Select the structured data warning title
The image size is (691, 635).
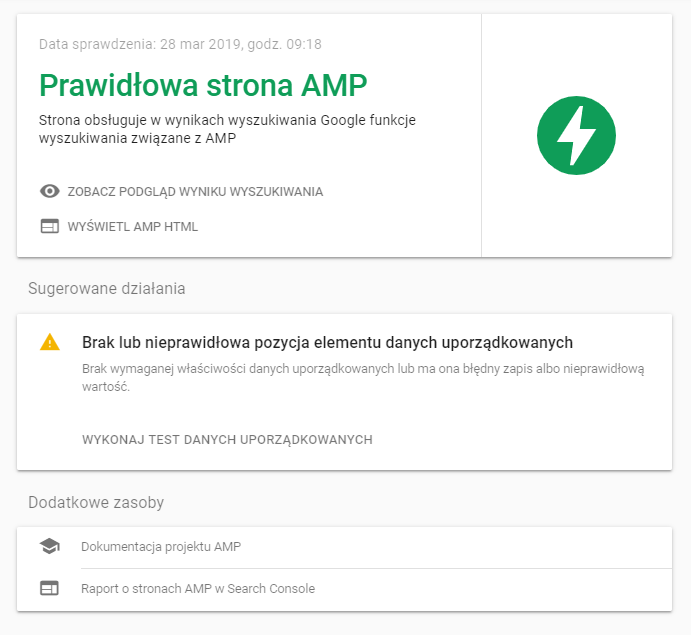coord(327,342)
